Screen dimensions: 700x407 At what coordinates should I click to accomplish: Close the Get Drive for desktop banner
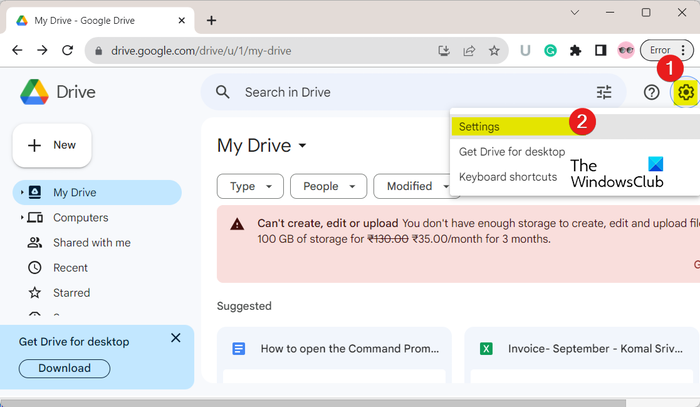[x=176, y=338]
